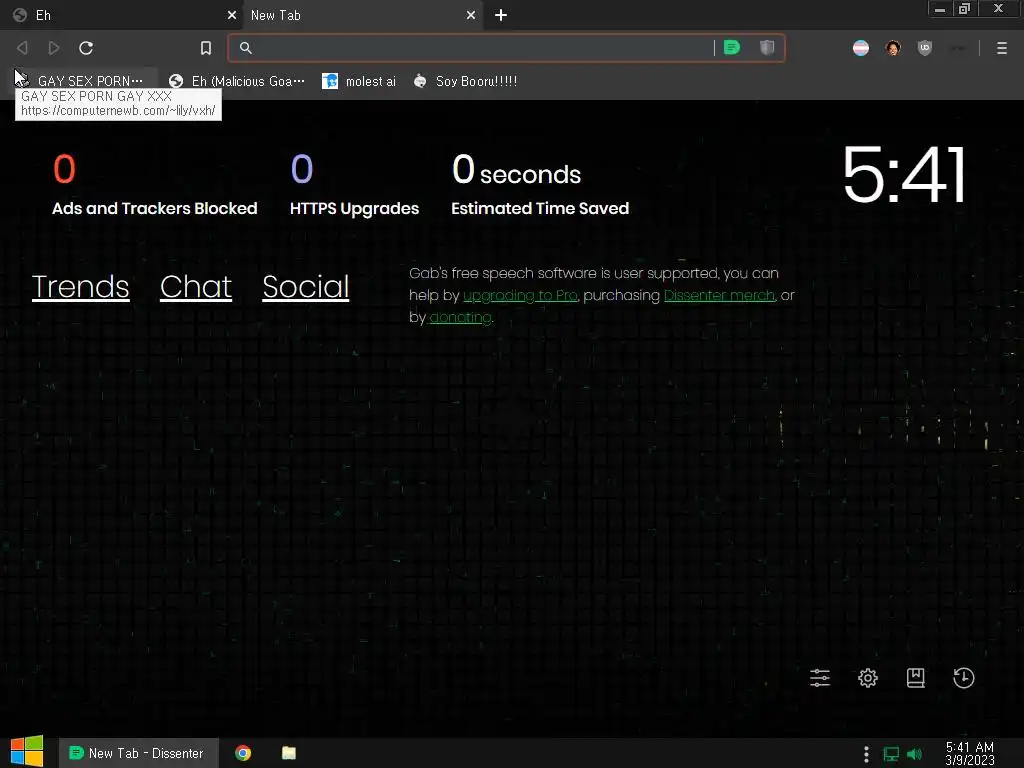Open the Chat link
The width and height of the screenshot is (1024, 768).
[196, 287]
